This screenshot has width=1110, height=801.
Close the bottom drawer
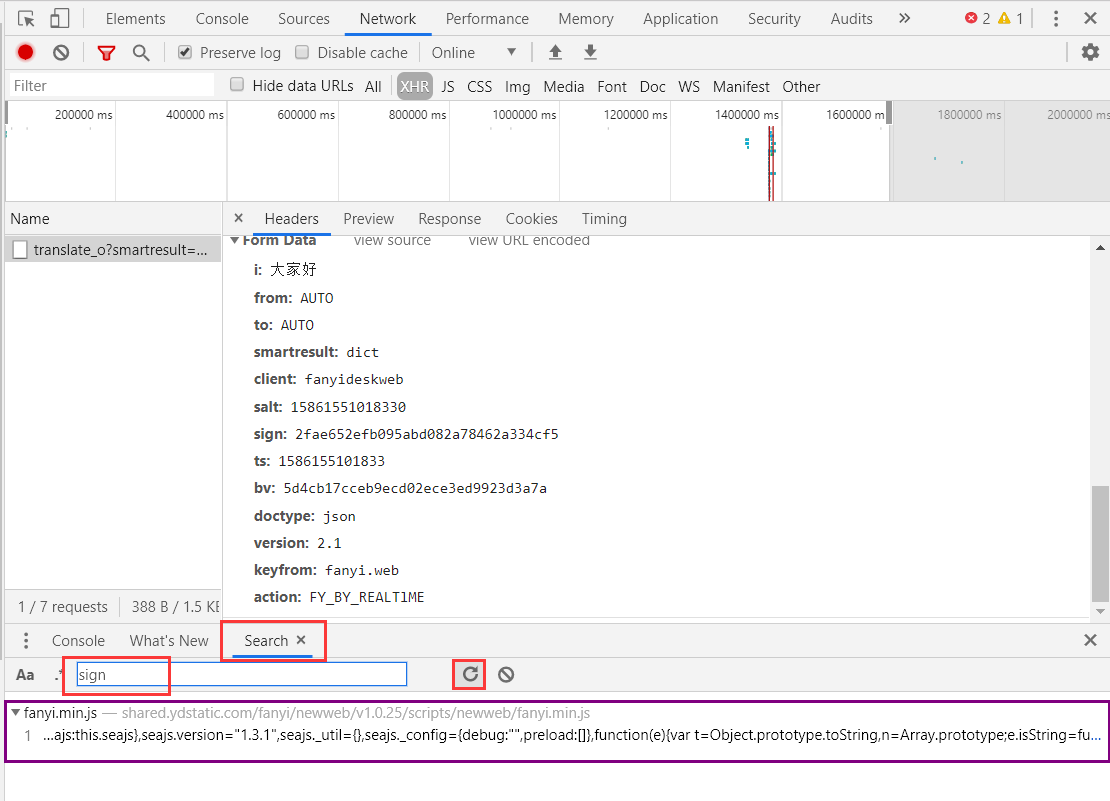click(1090, 640)
